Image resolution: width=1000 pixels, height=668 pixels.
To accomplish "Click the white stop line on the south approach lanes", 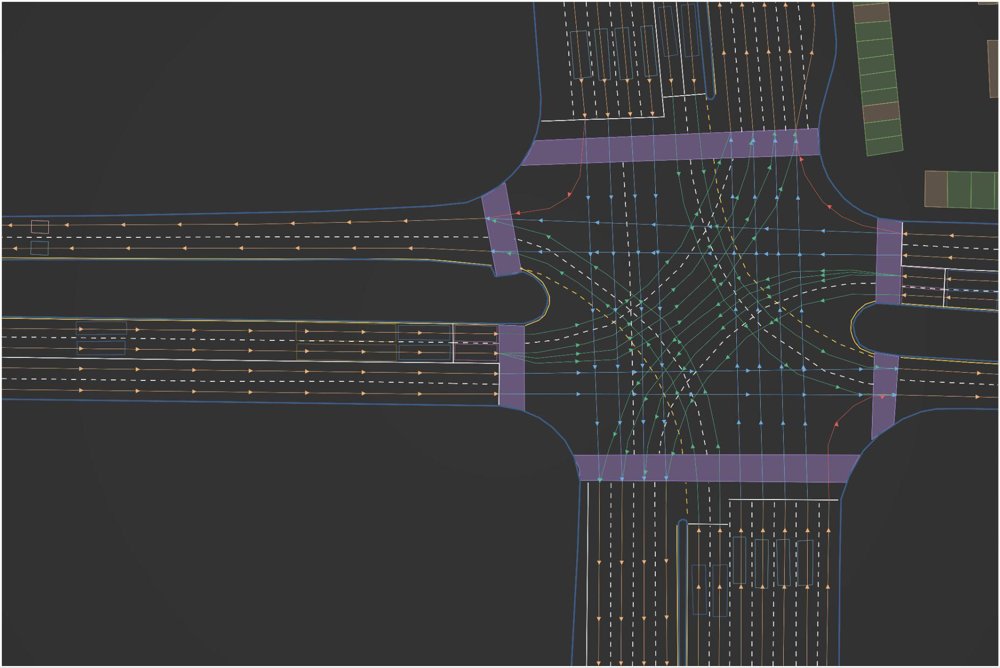I will (x=783, y=500).
